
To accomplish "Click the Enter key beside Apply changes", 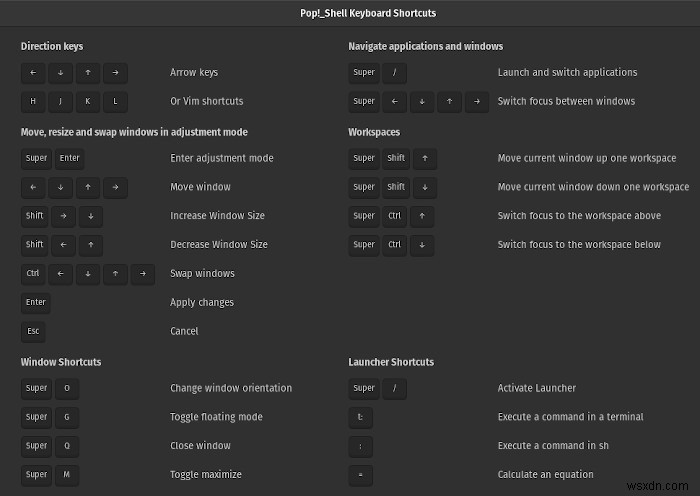I will click(x=36, y=302).
